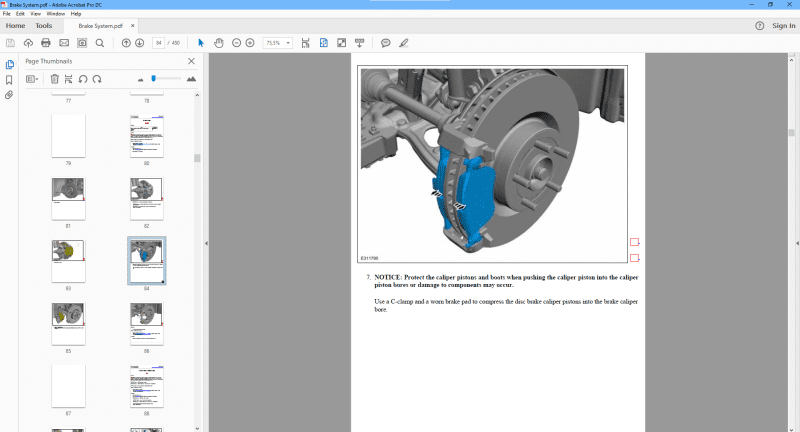This screenshot has width=800, height=432.
Task: Print the document using the printer icon
Action: point(45,43)
